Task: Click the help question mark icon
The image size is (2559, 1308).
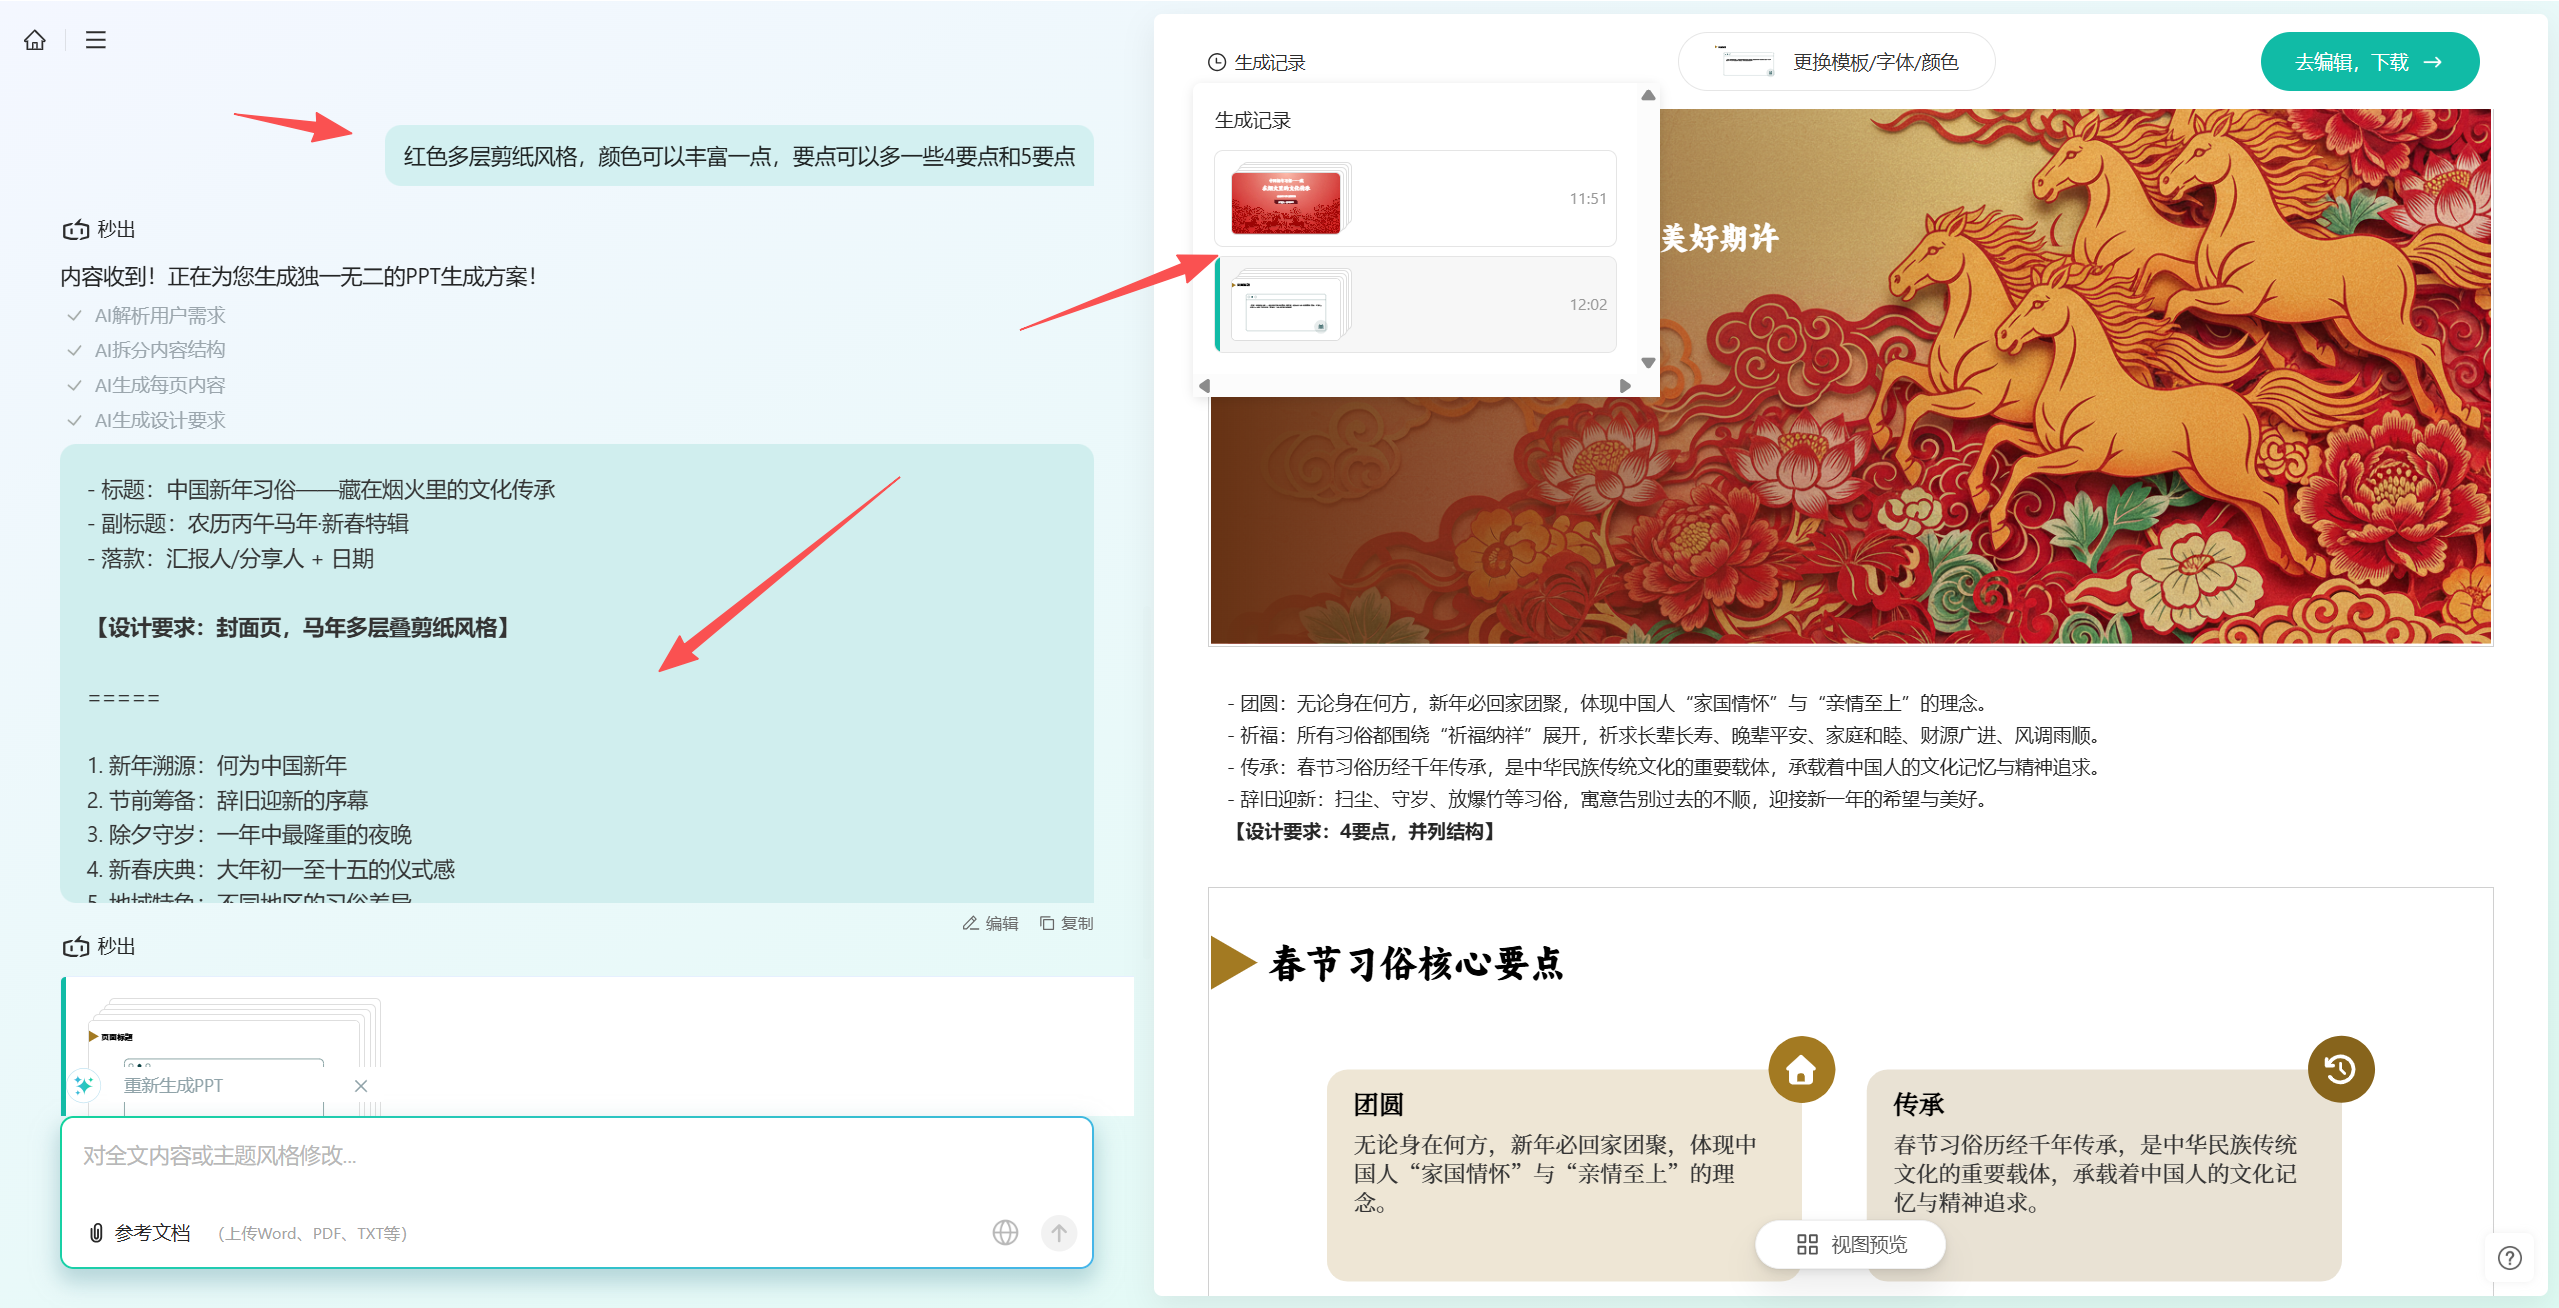Action: [2509, 1258]
